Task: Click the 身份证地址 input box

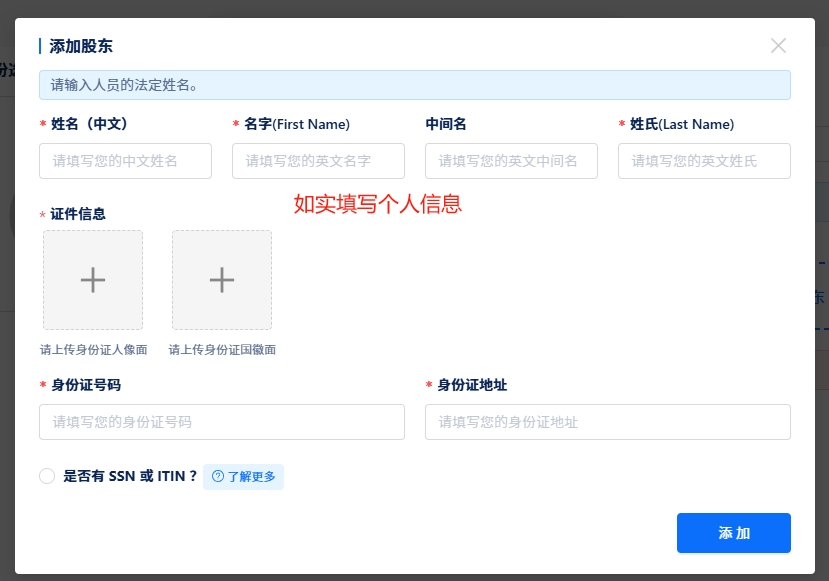Action: click(607, 422)
